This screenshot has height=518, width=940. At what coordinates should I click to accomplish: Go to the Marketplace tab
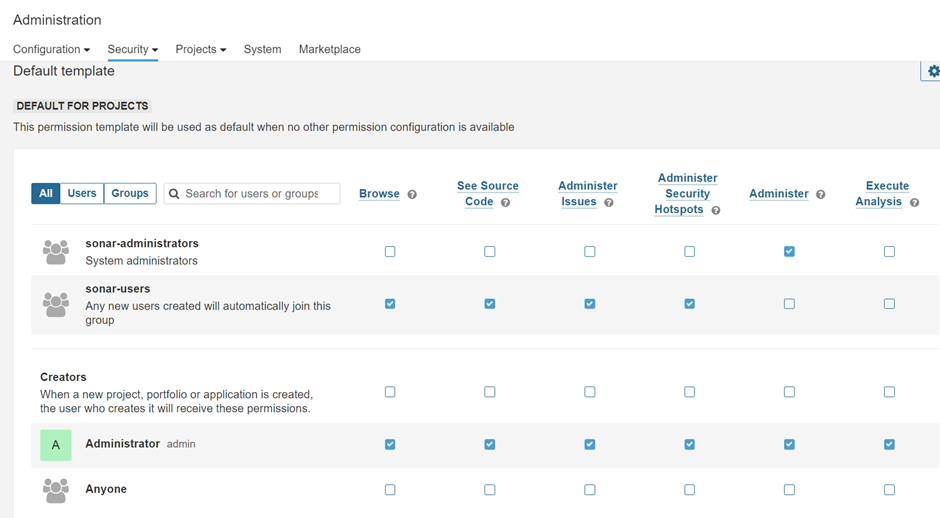329,49
